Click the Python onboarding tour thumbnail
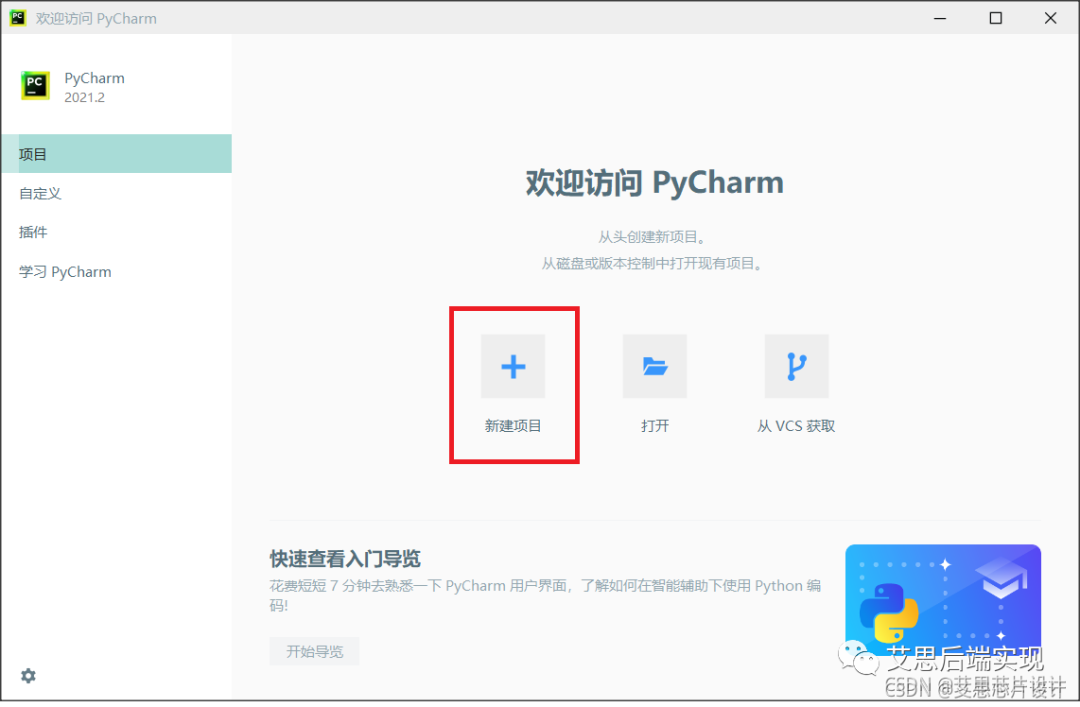 (x=942, y=598)
